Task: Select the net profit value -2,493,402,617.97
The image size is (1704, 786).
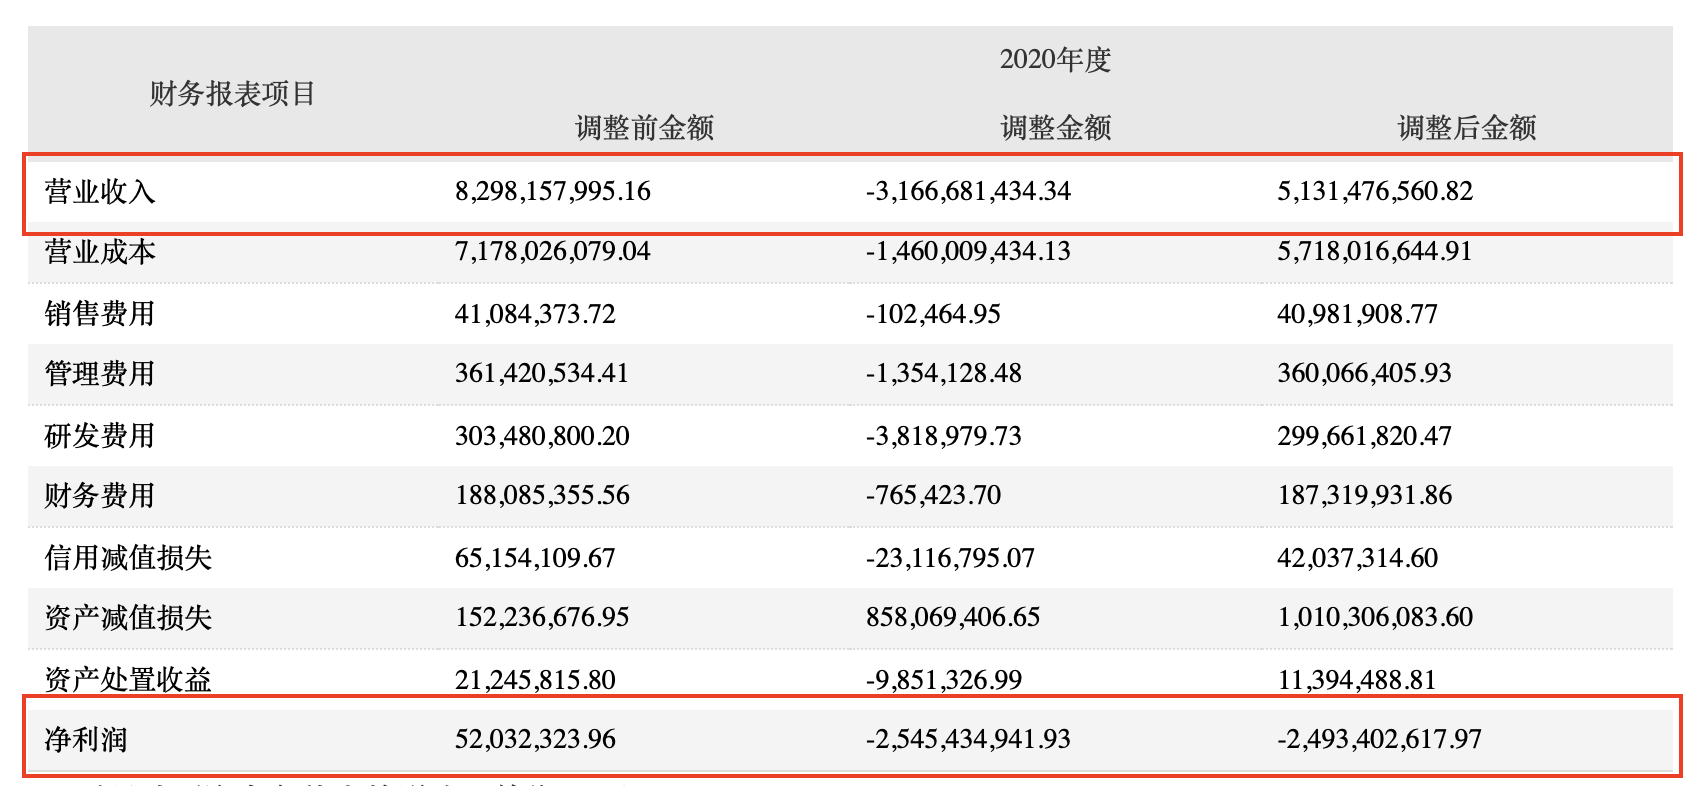Action: tap(1379, 740)
